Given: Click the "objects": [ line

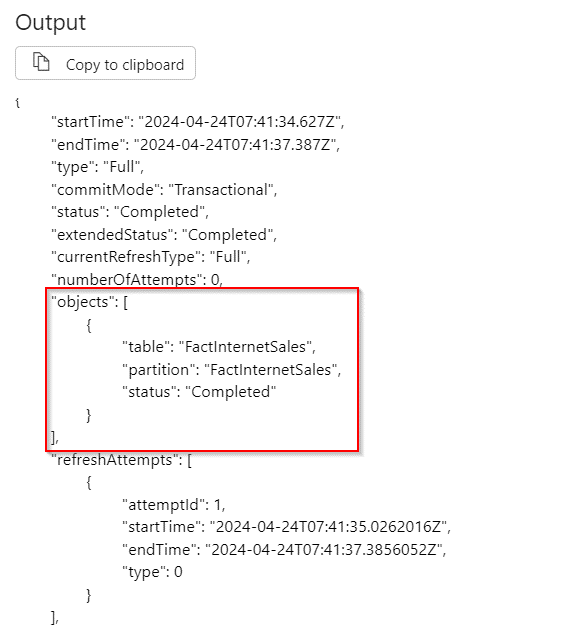Looking at the screenshot, I should (89, 302).
